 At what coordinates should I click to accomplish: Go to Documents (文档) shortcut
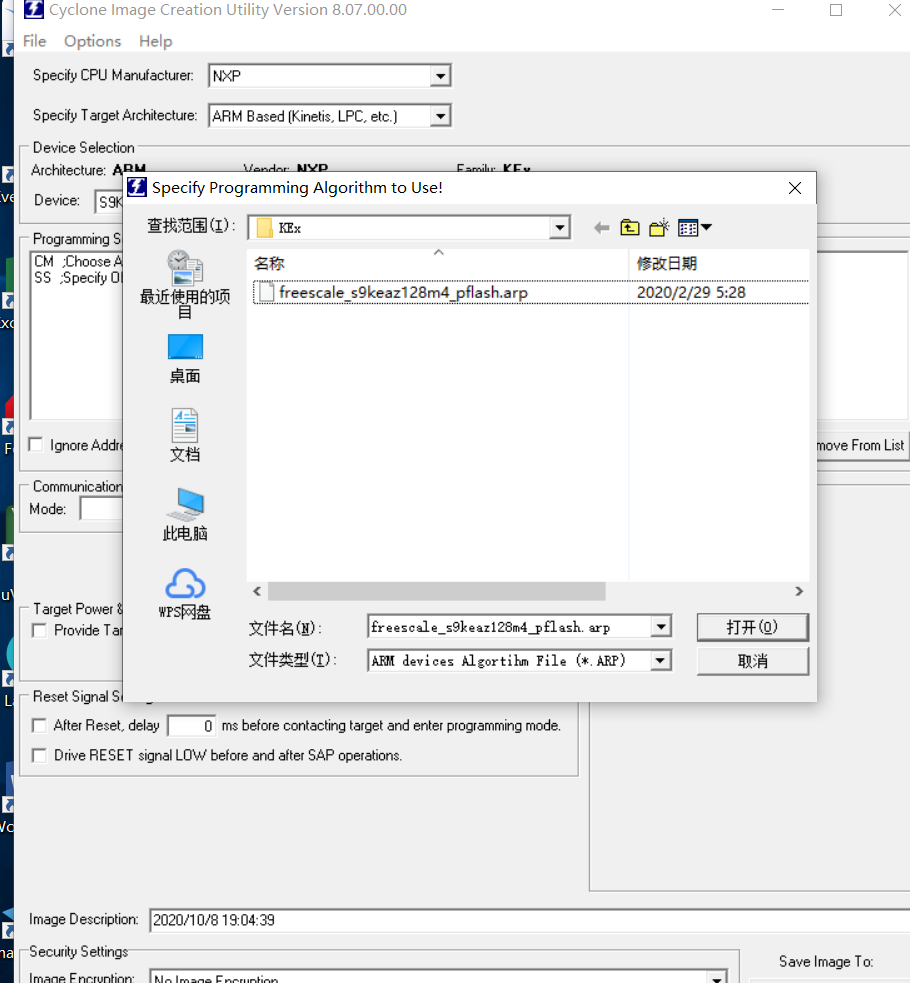click(x=185, y=435)
